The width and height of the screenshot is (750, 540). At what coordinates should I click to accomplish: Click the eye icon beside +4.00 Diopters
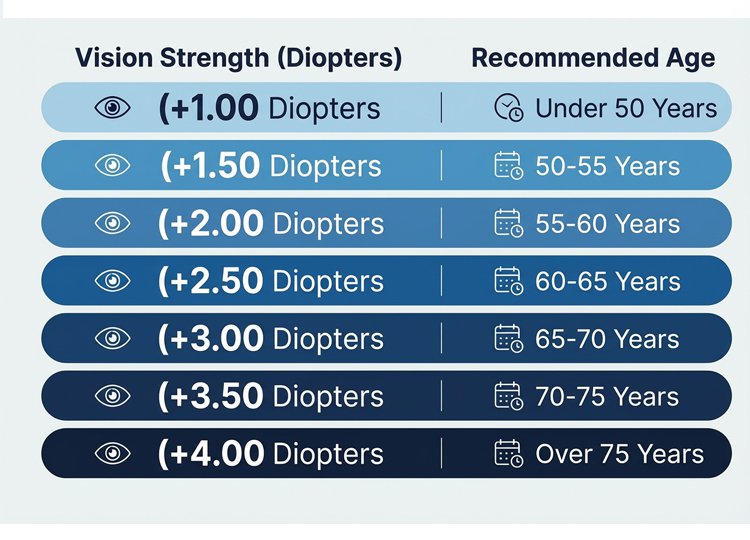[113, 453]
